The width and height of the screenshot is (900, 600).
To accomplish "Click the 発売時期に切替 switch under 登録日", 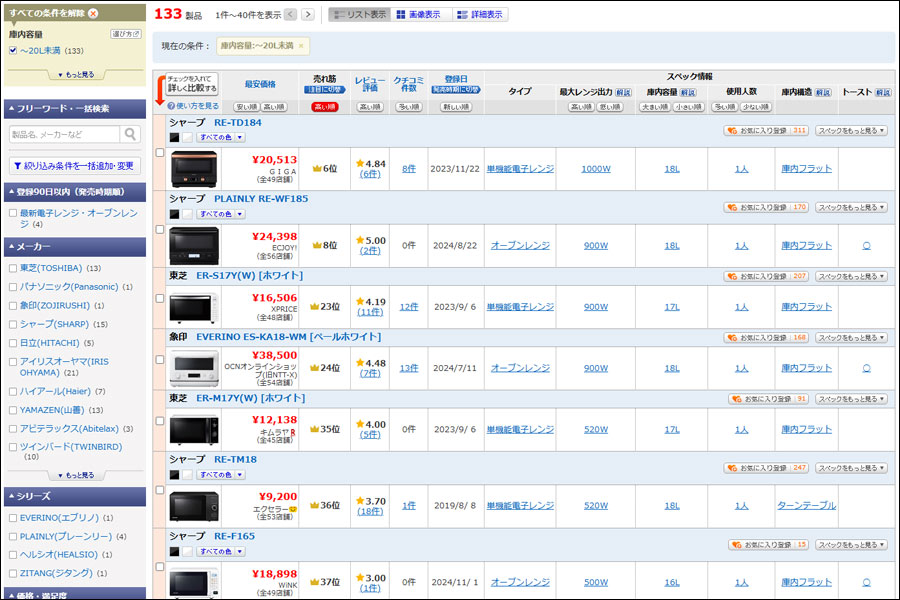I will (x=456, y=90).
